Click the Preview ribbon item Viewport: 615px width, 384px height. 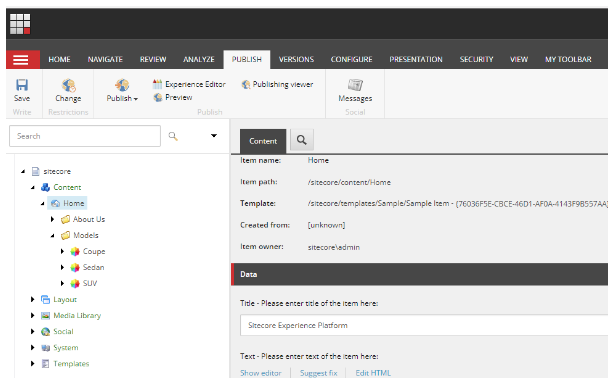[173, 97]
